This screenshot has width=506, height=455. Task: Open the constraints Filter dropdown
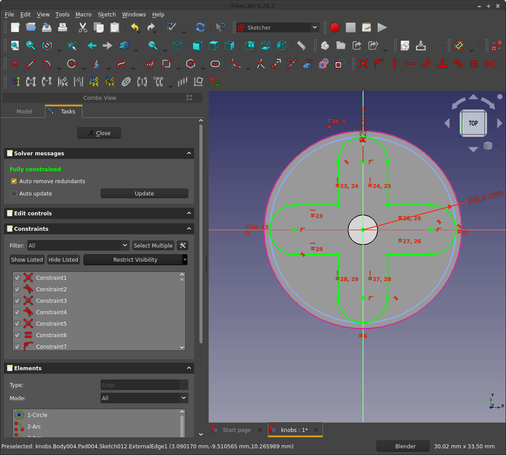(78, 245)
